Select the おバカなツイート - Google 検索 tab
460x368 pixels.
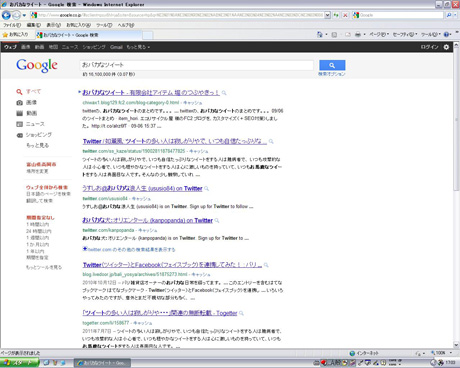88,35
